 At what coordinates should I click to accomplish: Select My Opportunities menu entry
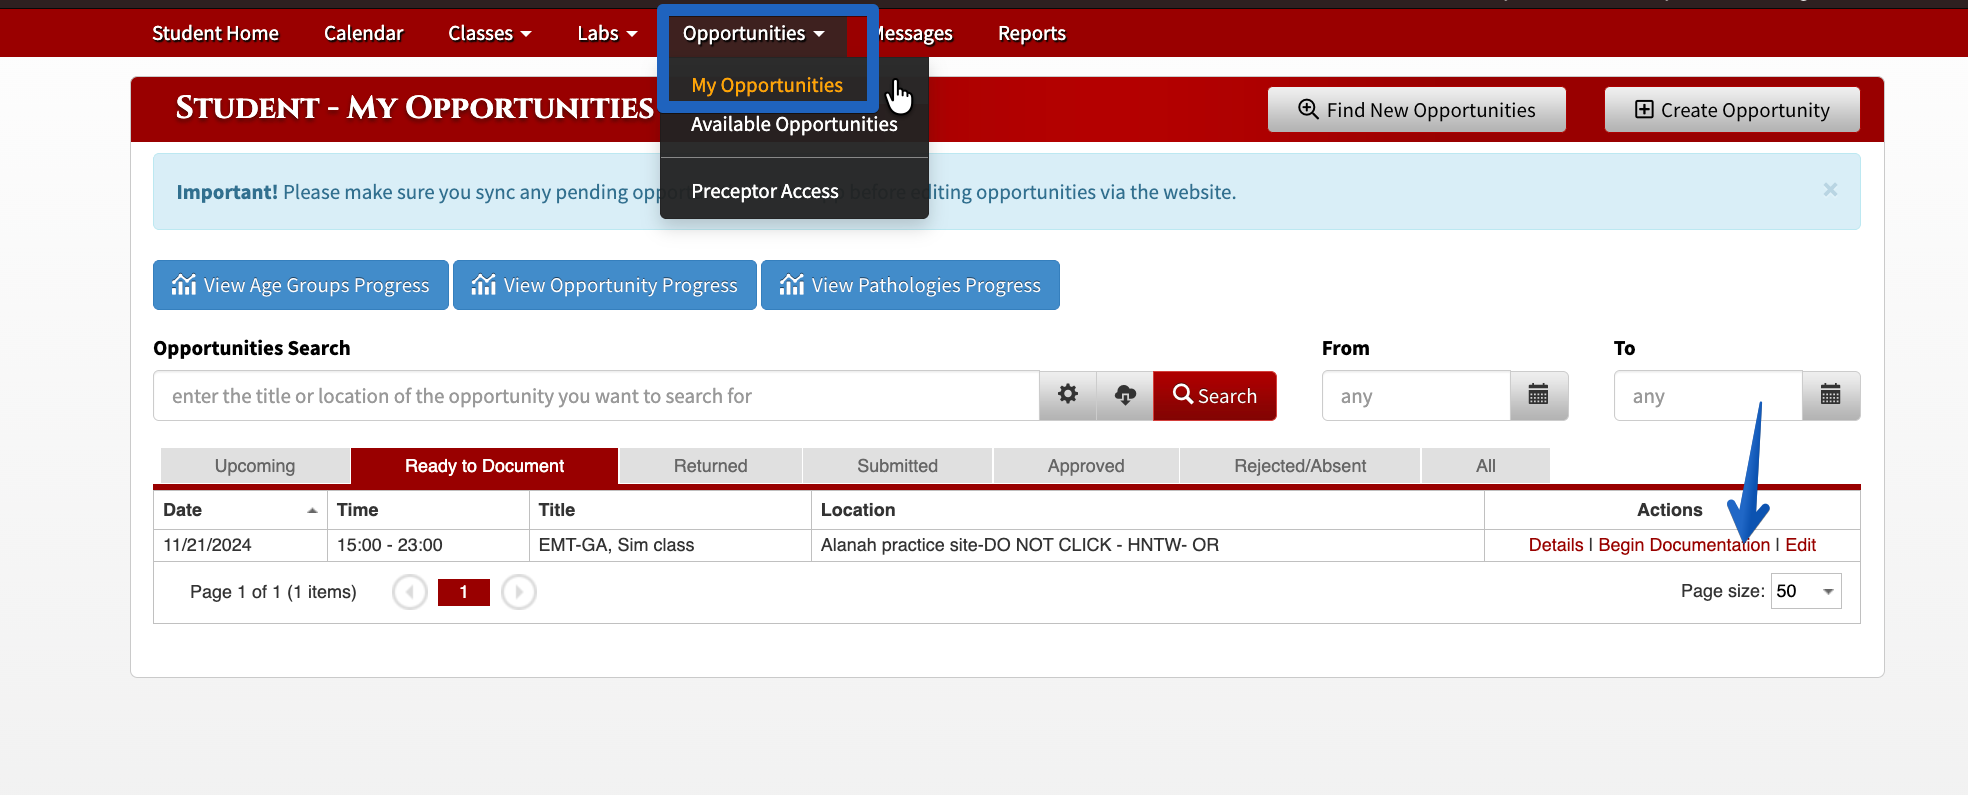tap(767, 85)
